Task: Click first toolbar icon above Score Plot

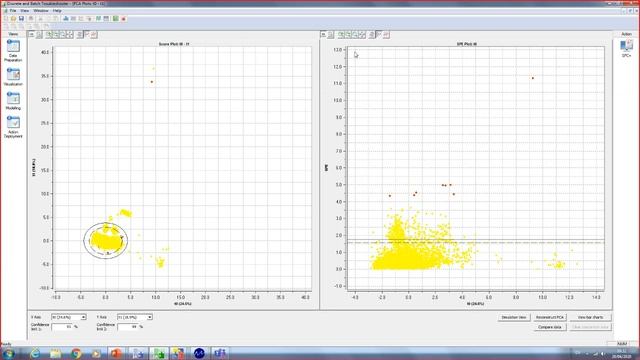Action: (31, 35)
